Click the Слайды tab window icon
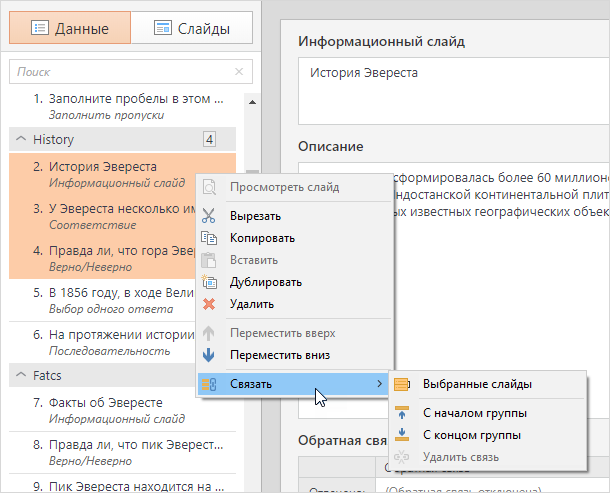The width and height of the screenshot is (610, 493). [x=163, y=28]
